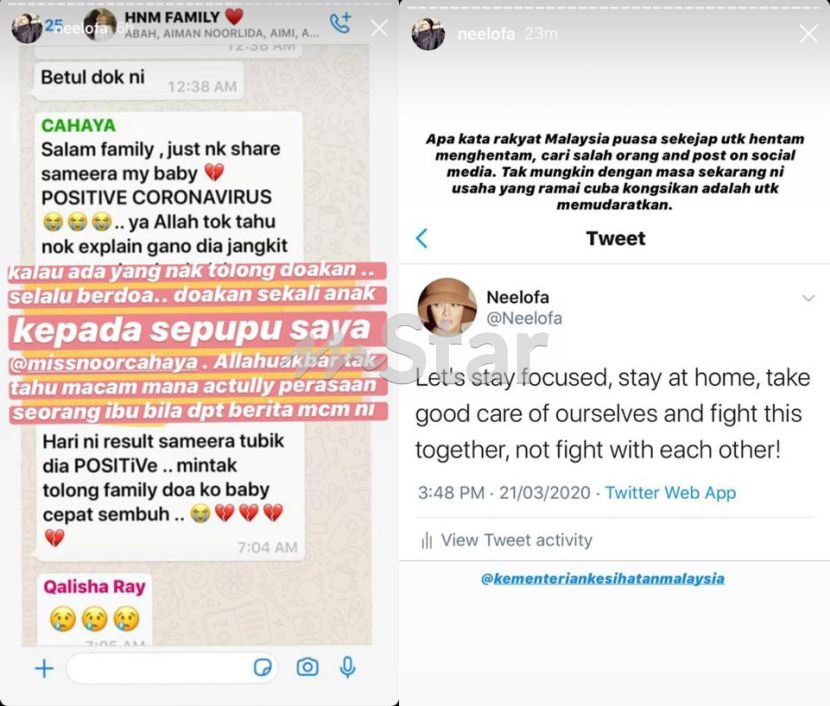Screen dimensions: 830x706
Task: Close the right neelofa story
Action: click(x=808, y=34)
